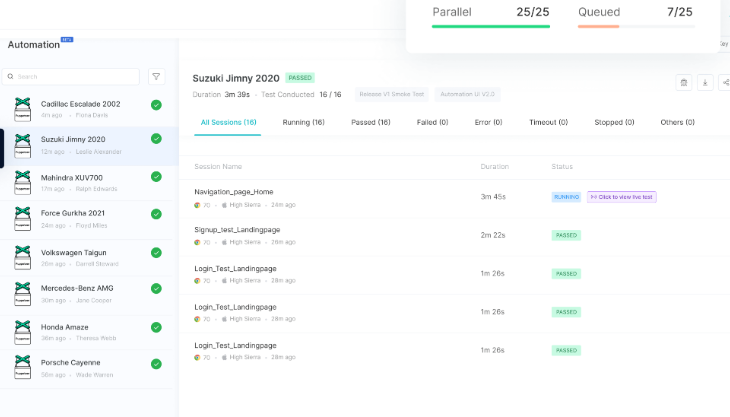Switch to Failed (0) tab
This screenshot has width=730, height=417.
433,122
